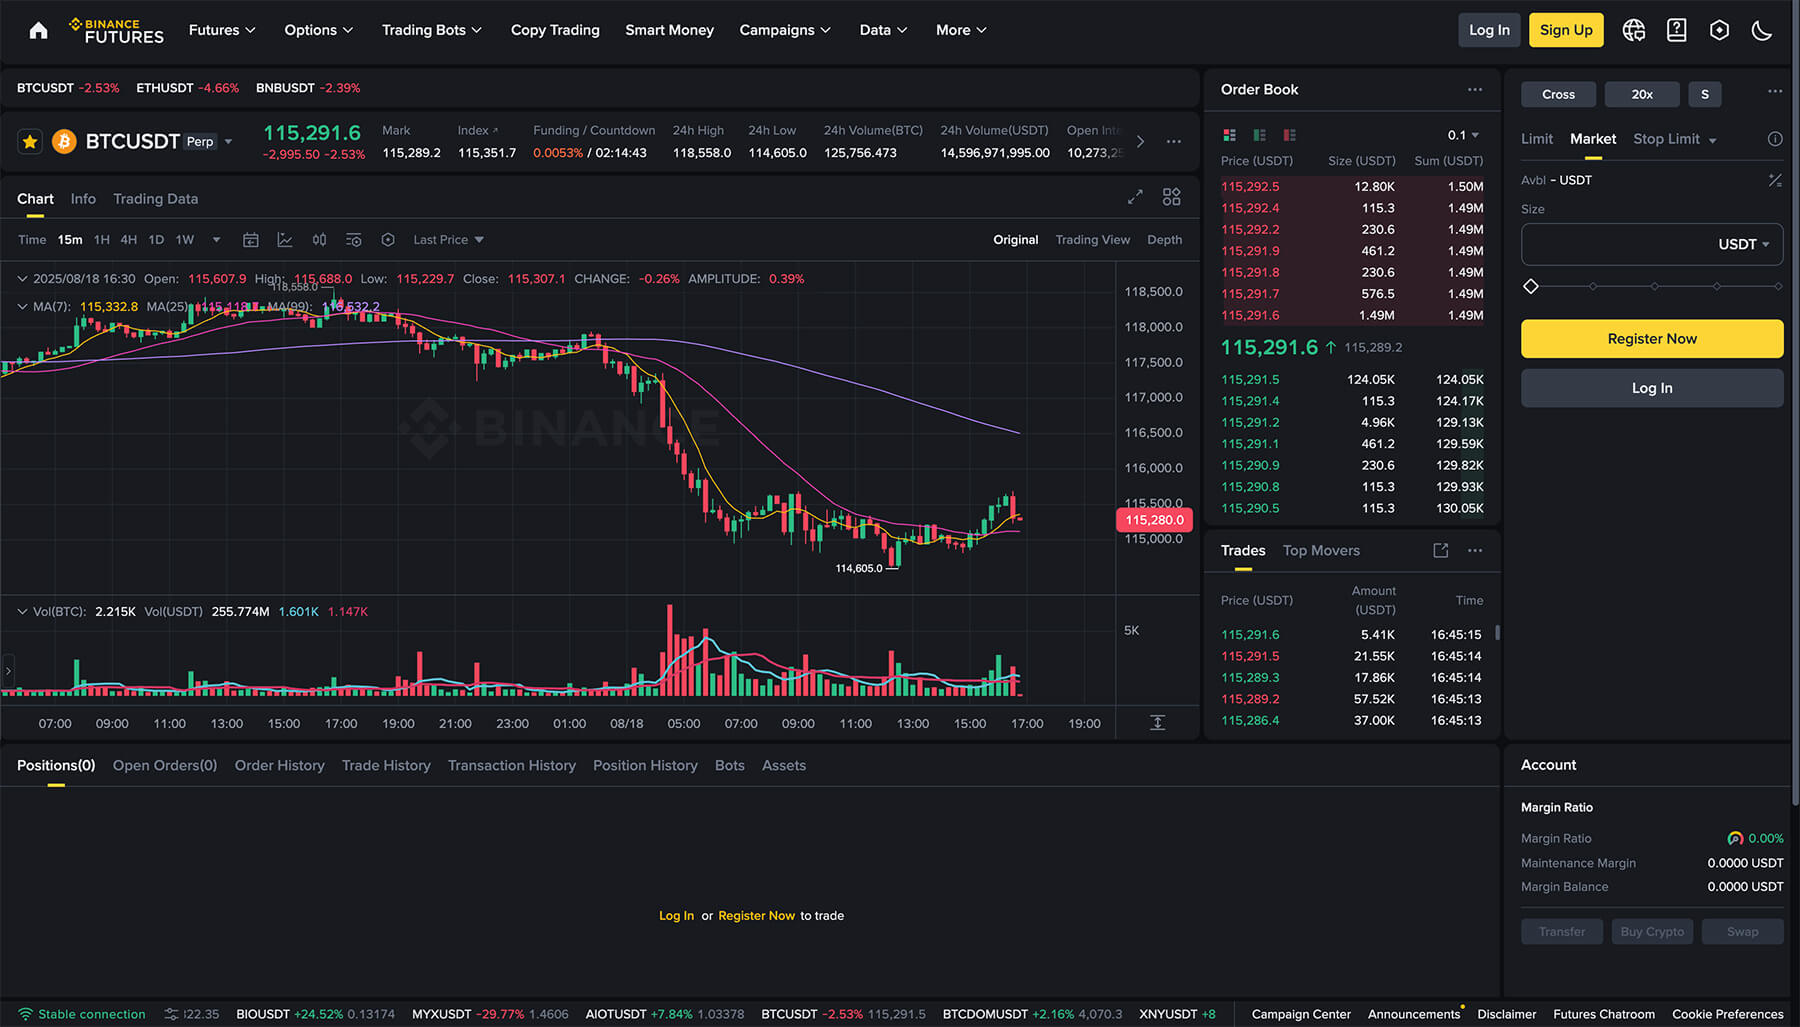Open Trades panel in popout window
Viewport: 1800px width, 1027px height.
[1441, 551]
